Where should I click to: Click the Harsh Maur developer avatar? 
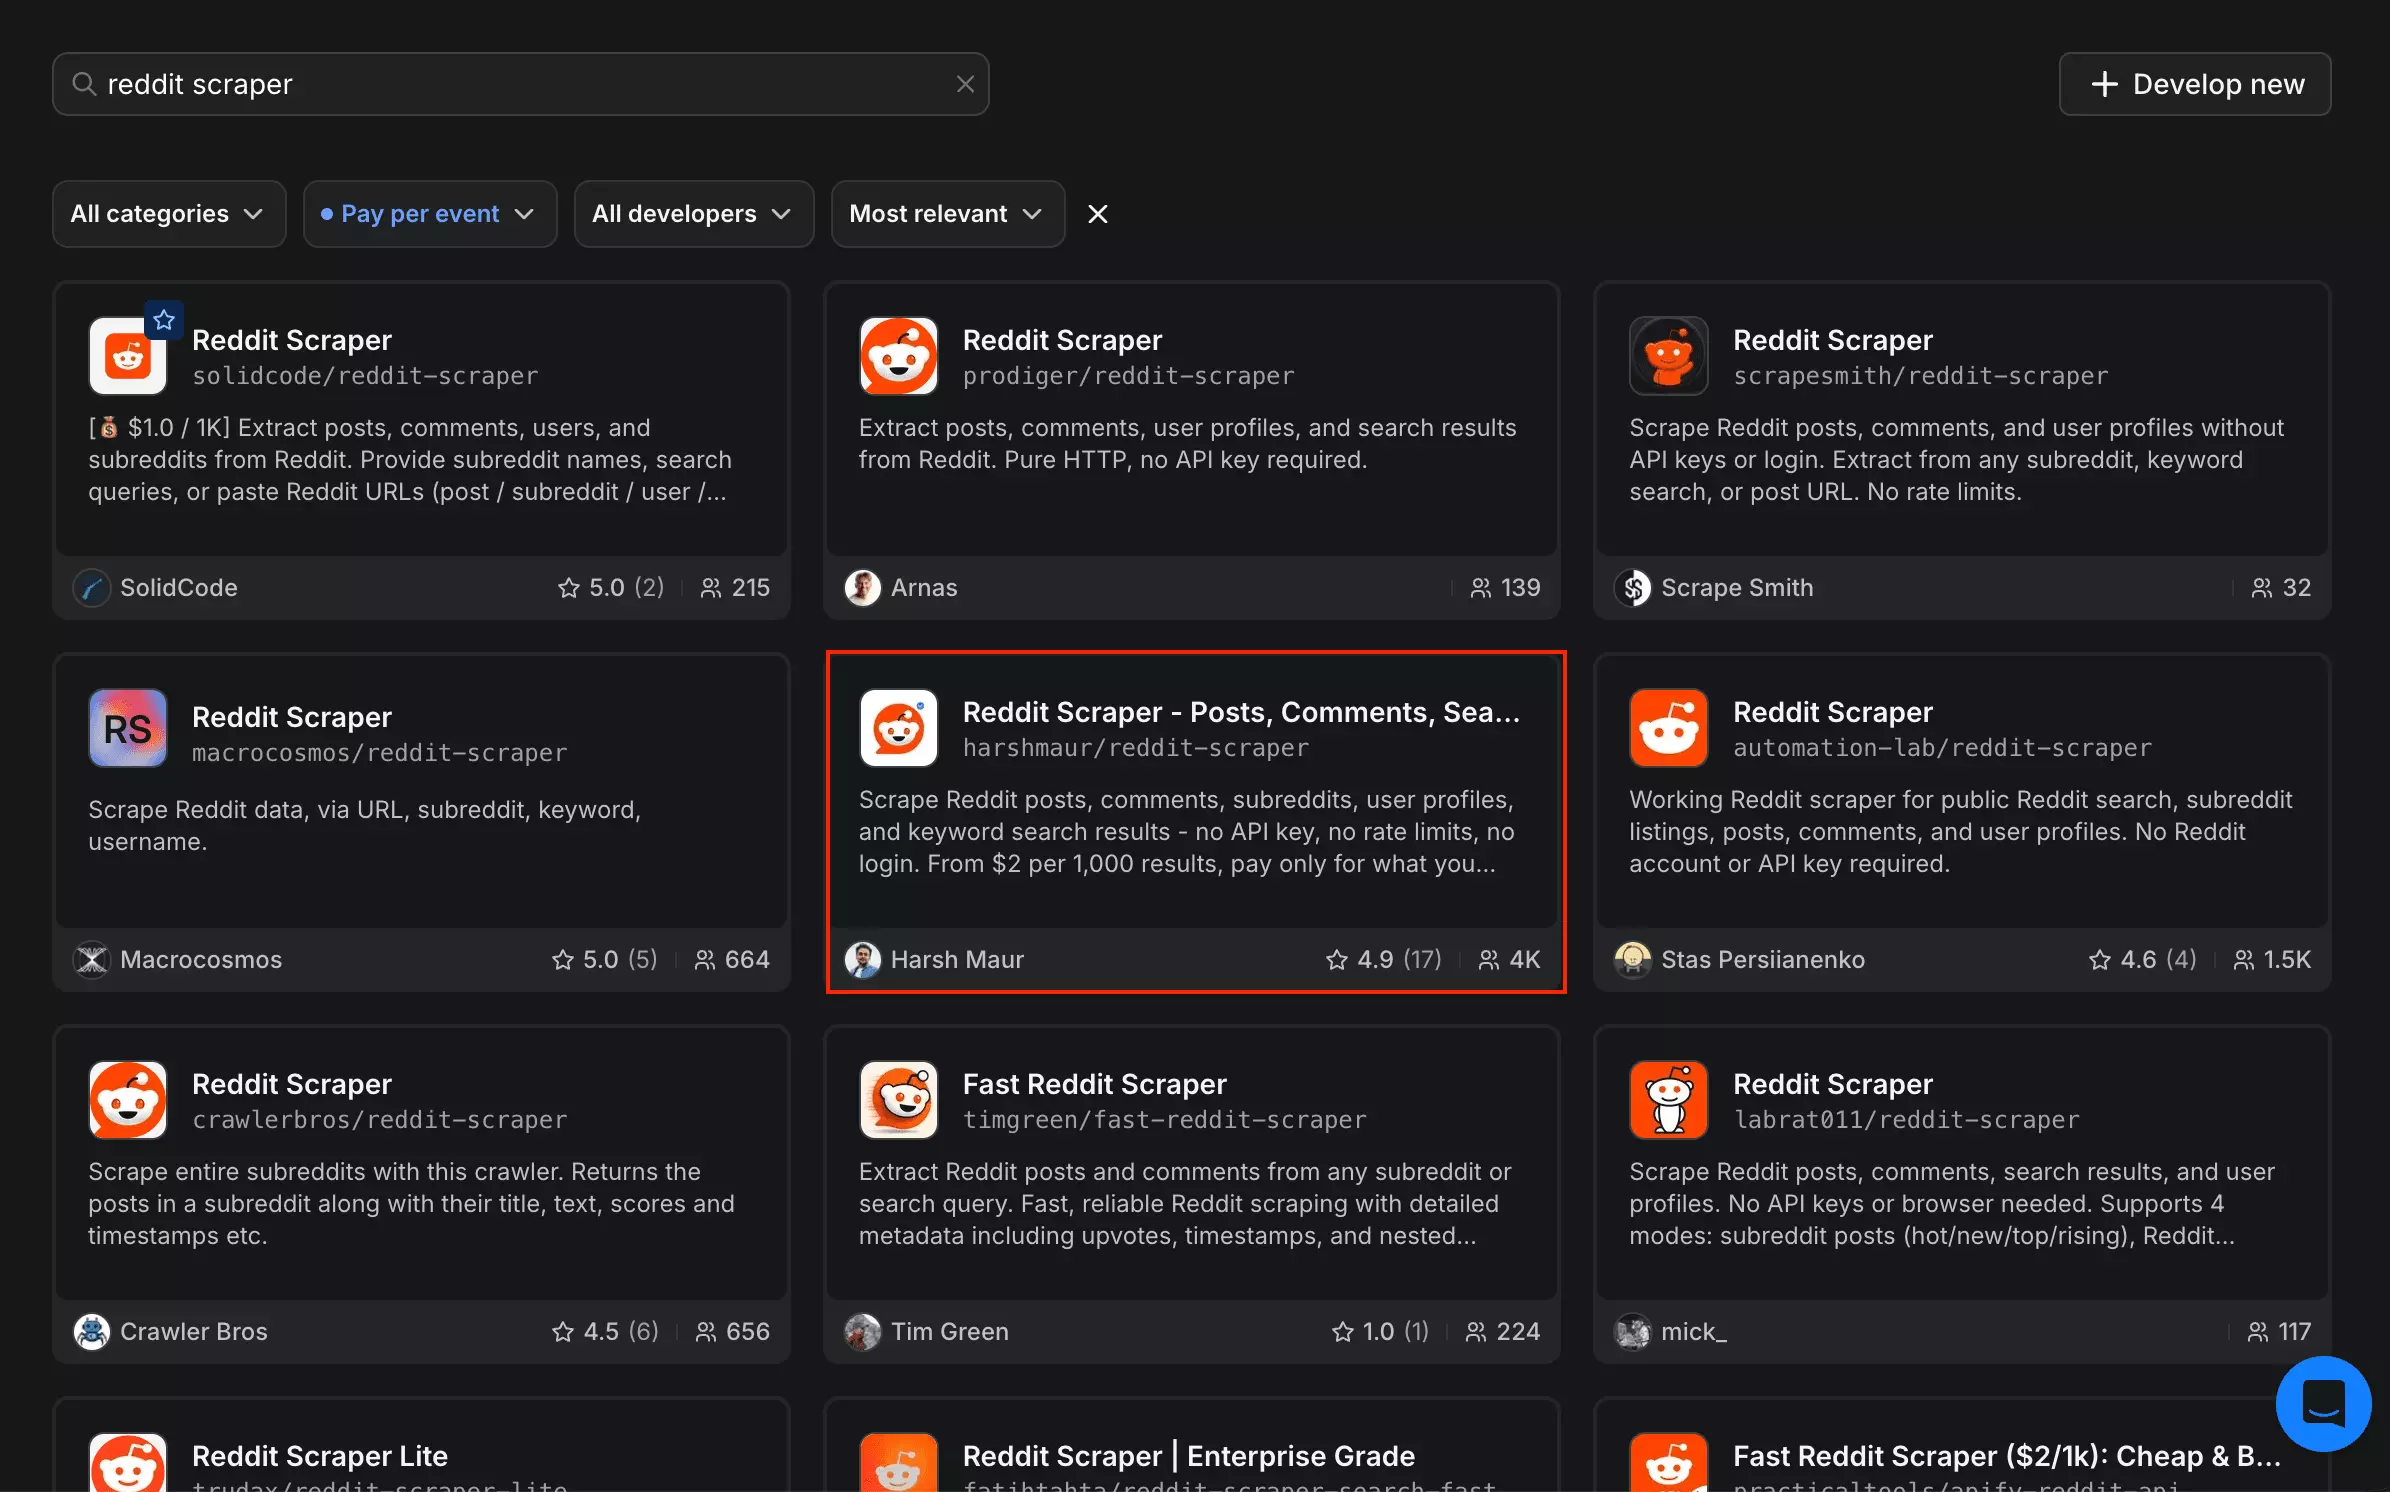[862, 960]
